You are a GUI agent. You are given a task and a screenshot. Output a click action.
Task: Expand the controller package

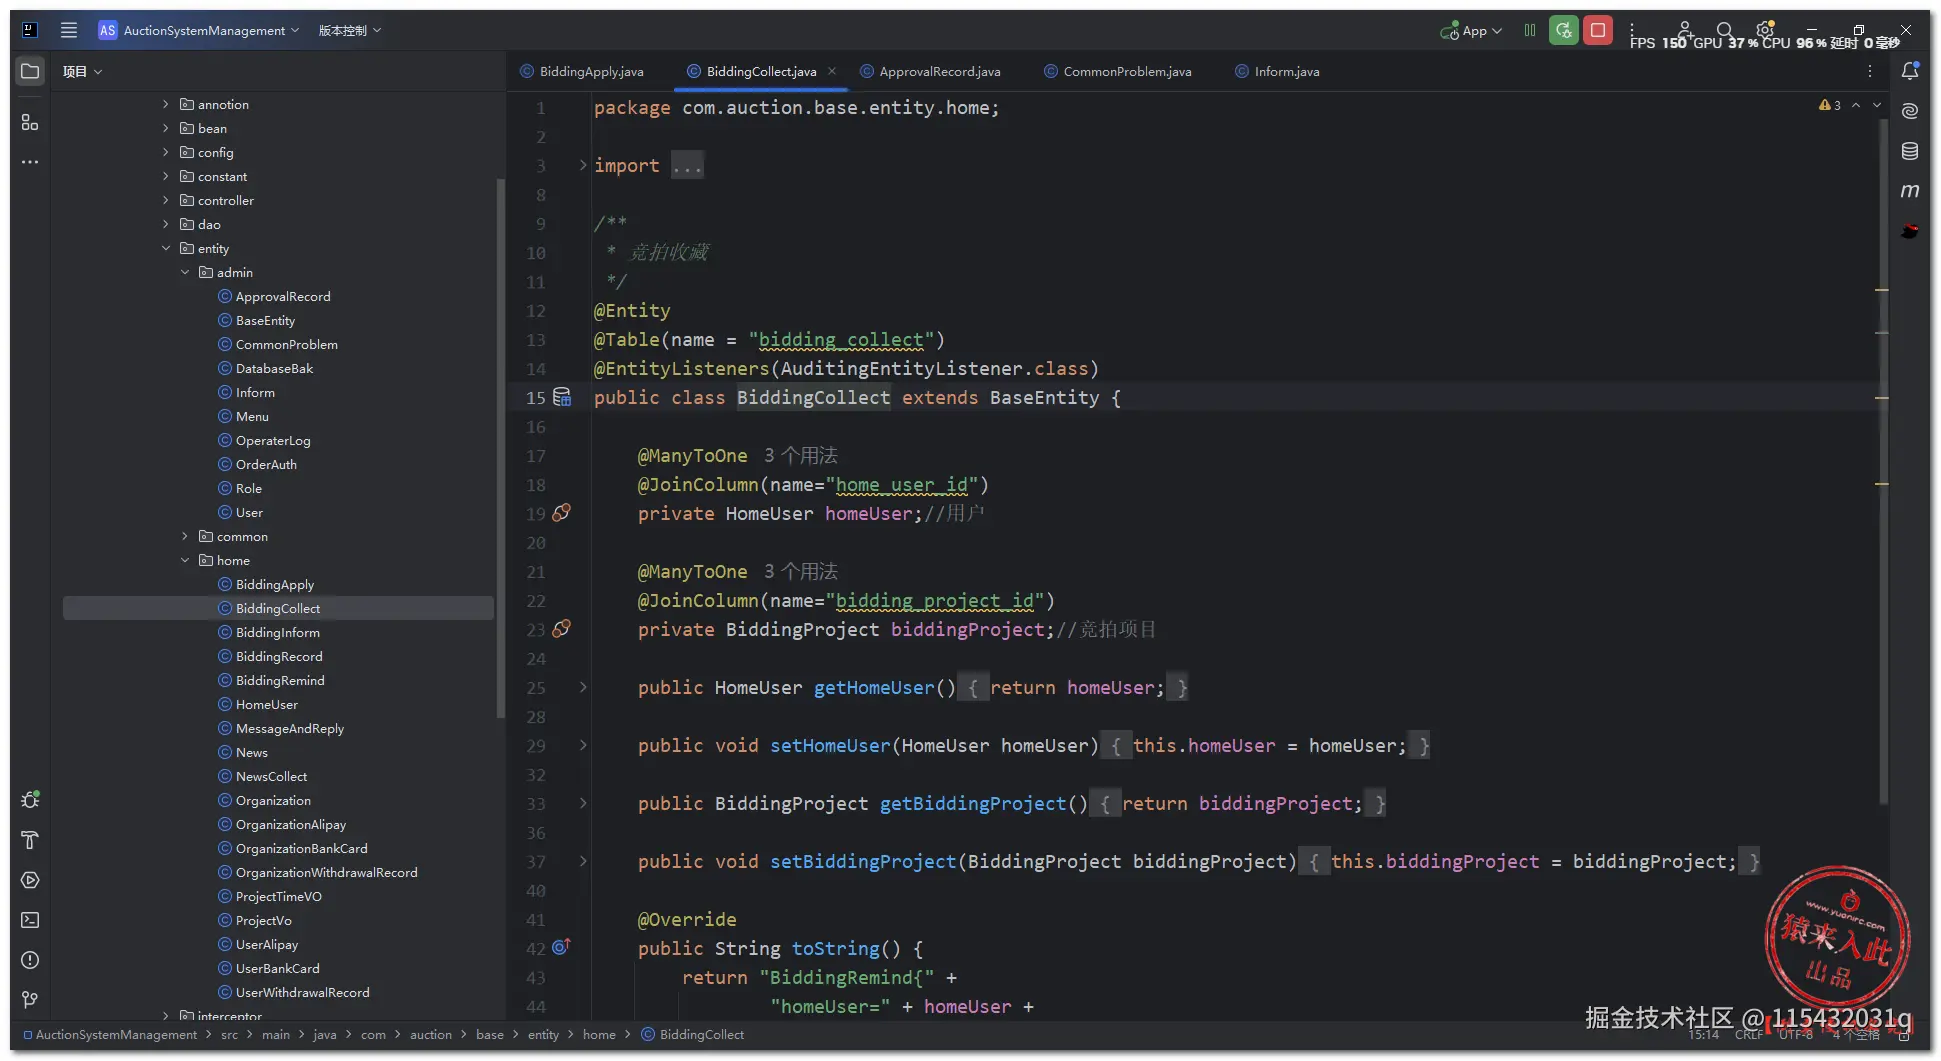(x=166, y=200)
